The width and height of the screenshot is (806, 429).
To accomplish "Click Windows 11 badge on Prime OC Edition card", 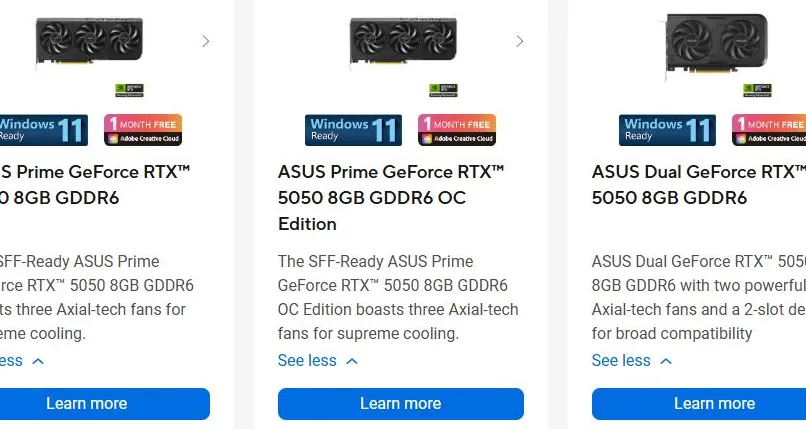I will click(x=354, y=130).
